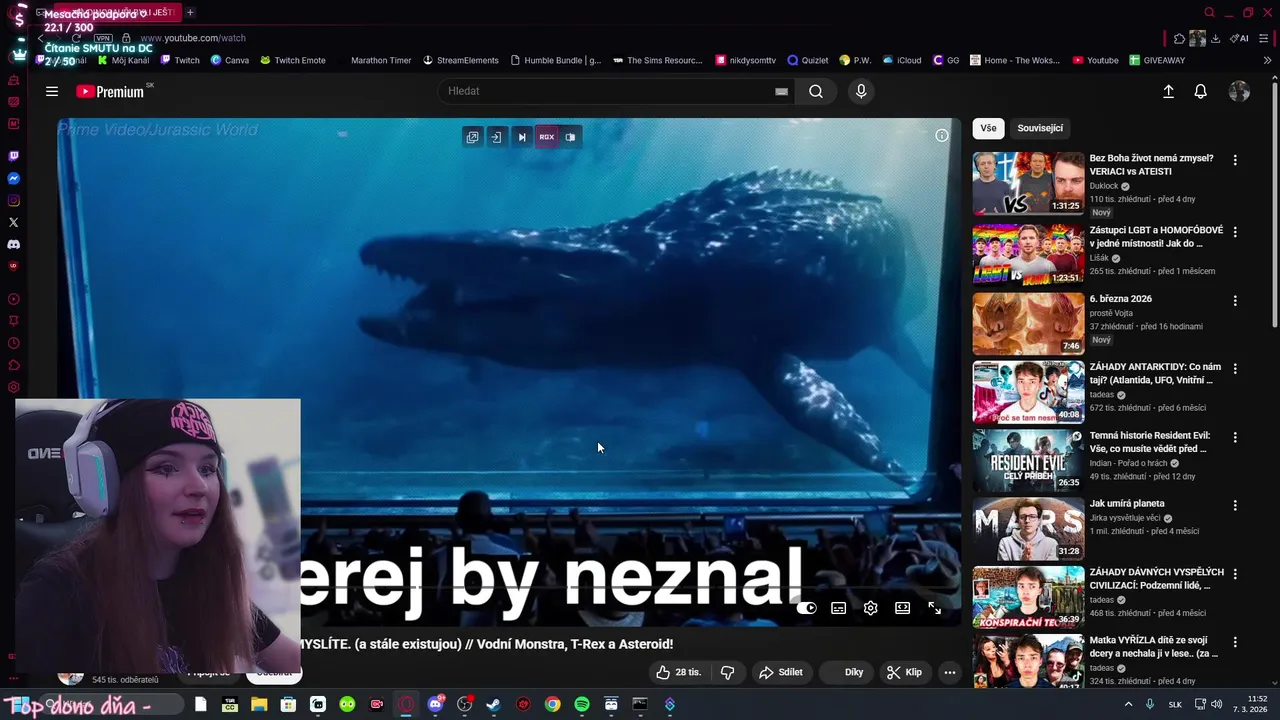
Task: Enter fullscreen video mode
Action: [x=935, y=608]
